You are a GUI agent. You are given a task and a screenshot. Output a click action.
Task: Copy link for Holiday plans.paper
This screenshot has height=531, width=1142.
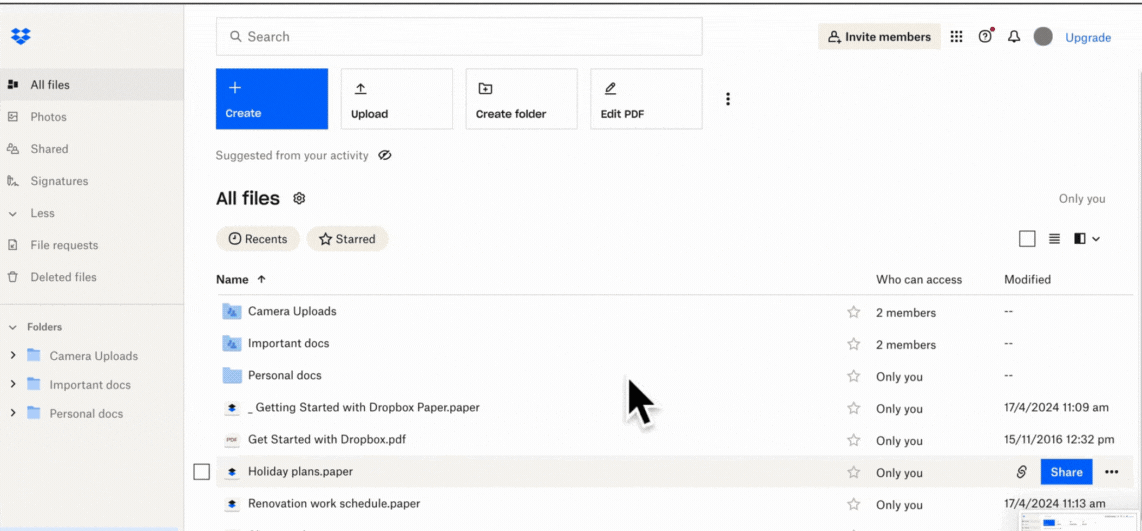click(1021, 472)
